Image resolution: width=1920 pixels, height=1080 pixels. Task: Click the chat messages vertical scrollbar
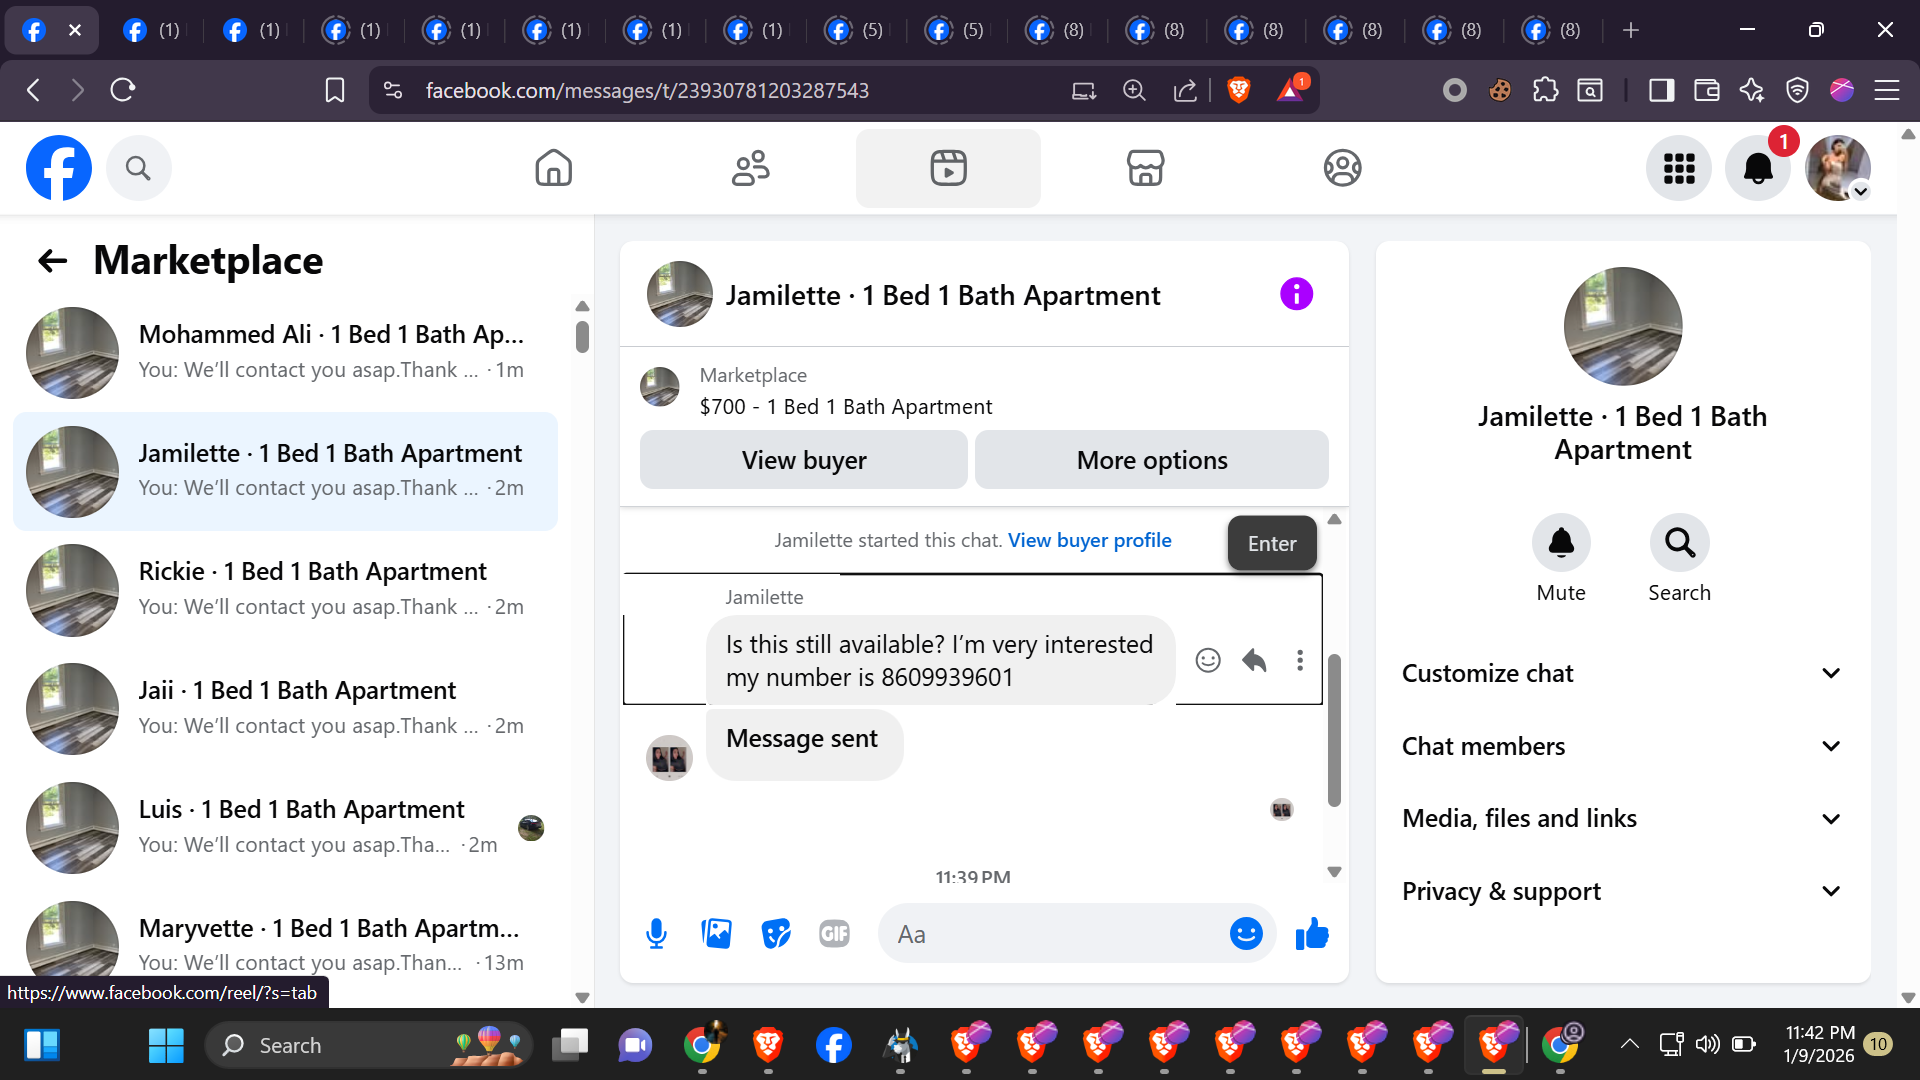tap(1334, 730)
